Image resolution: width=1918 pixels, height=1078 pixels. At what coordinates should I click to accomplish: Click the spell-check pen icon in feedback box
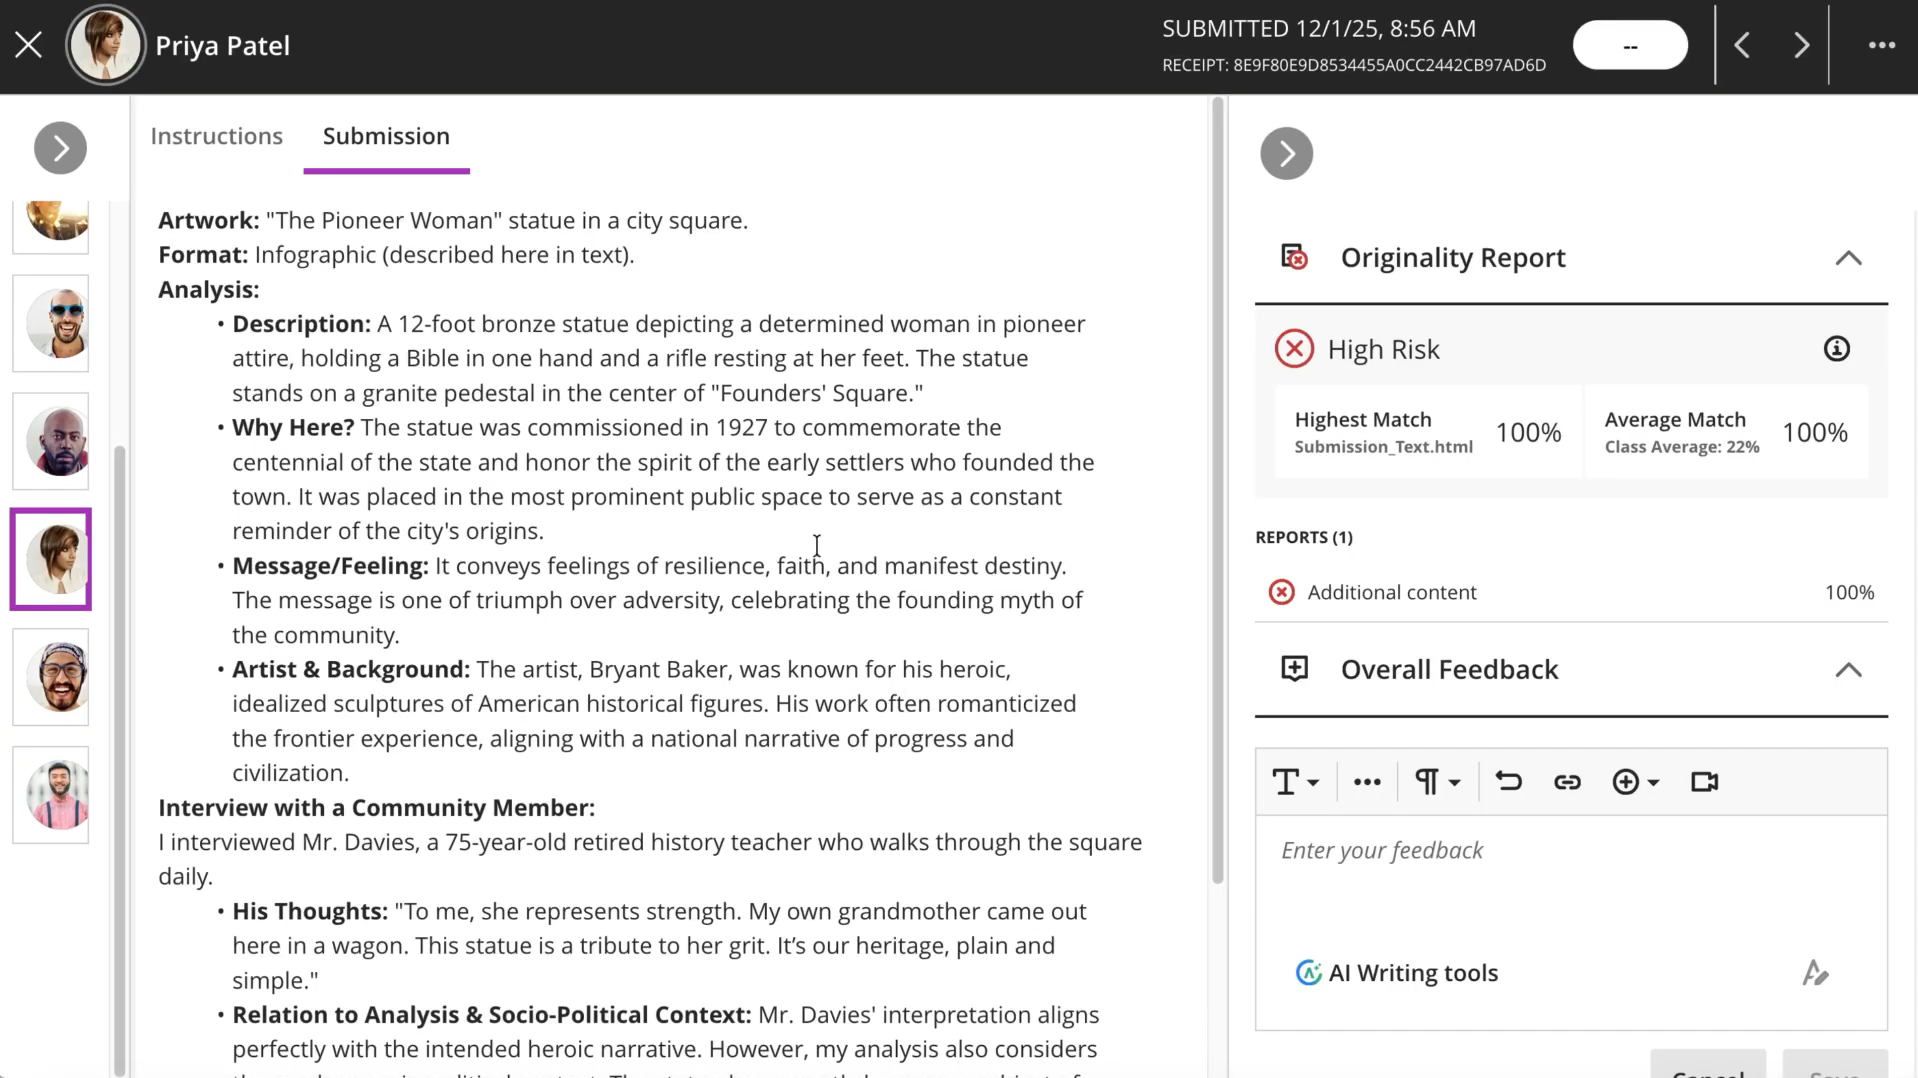click(1815, 973)
